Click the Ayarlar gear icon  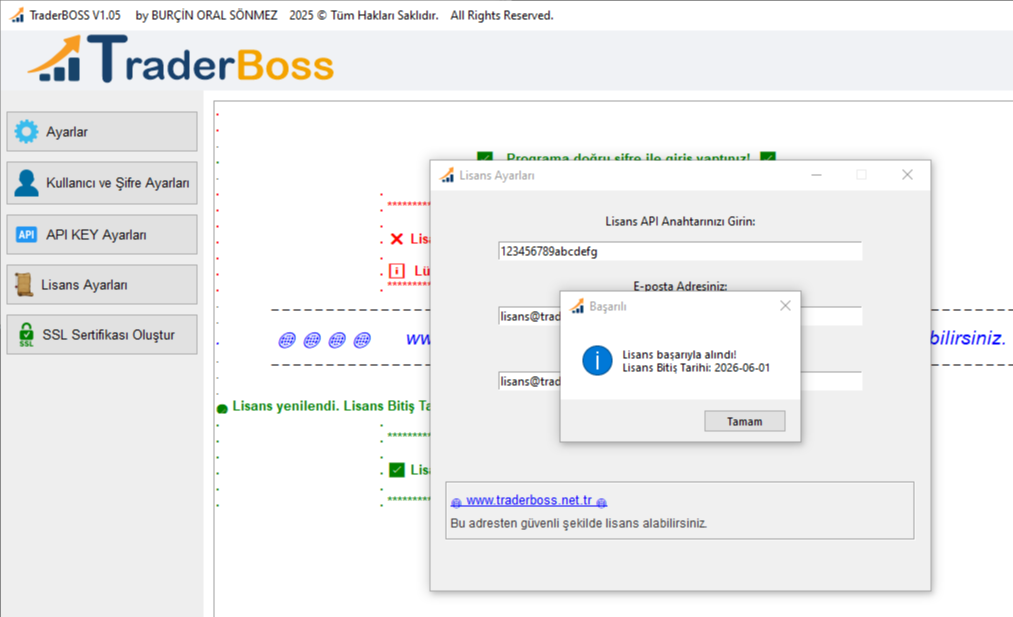(x=27, y=131)
